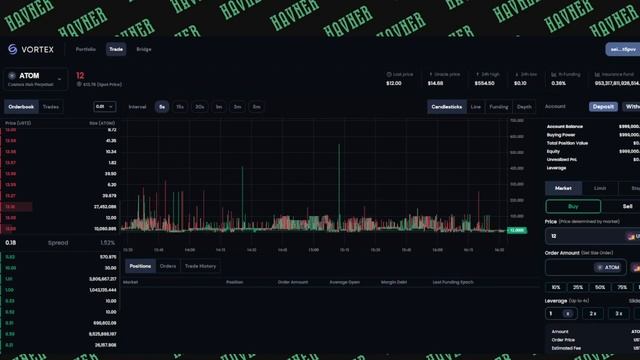The image size is (640, 360).
Task: Set order amount to 10%
Action: point(556,287)
